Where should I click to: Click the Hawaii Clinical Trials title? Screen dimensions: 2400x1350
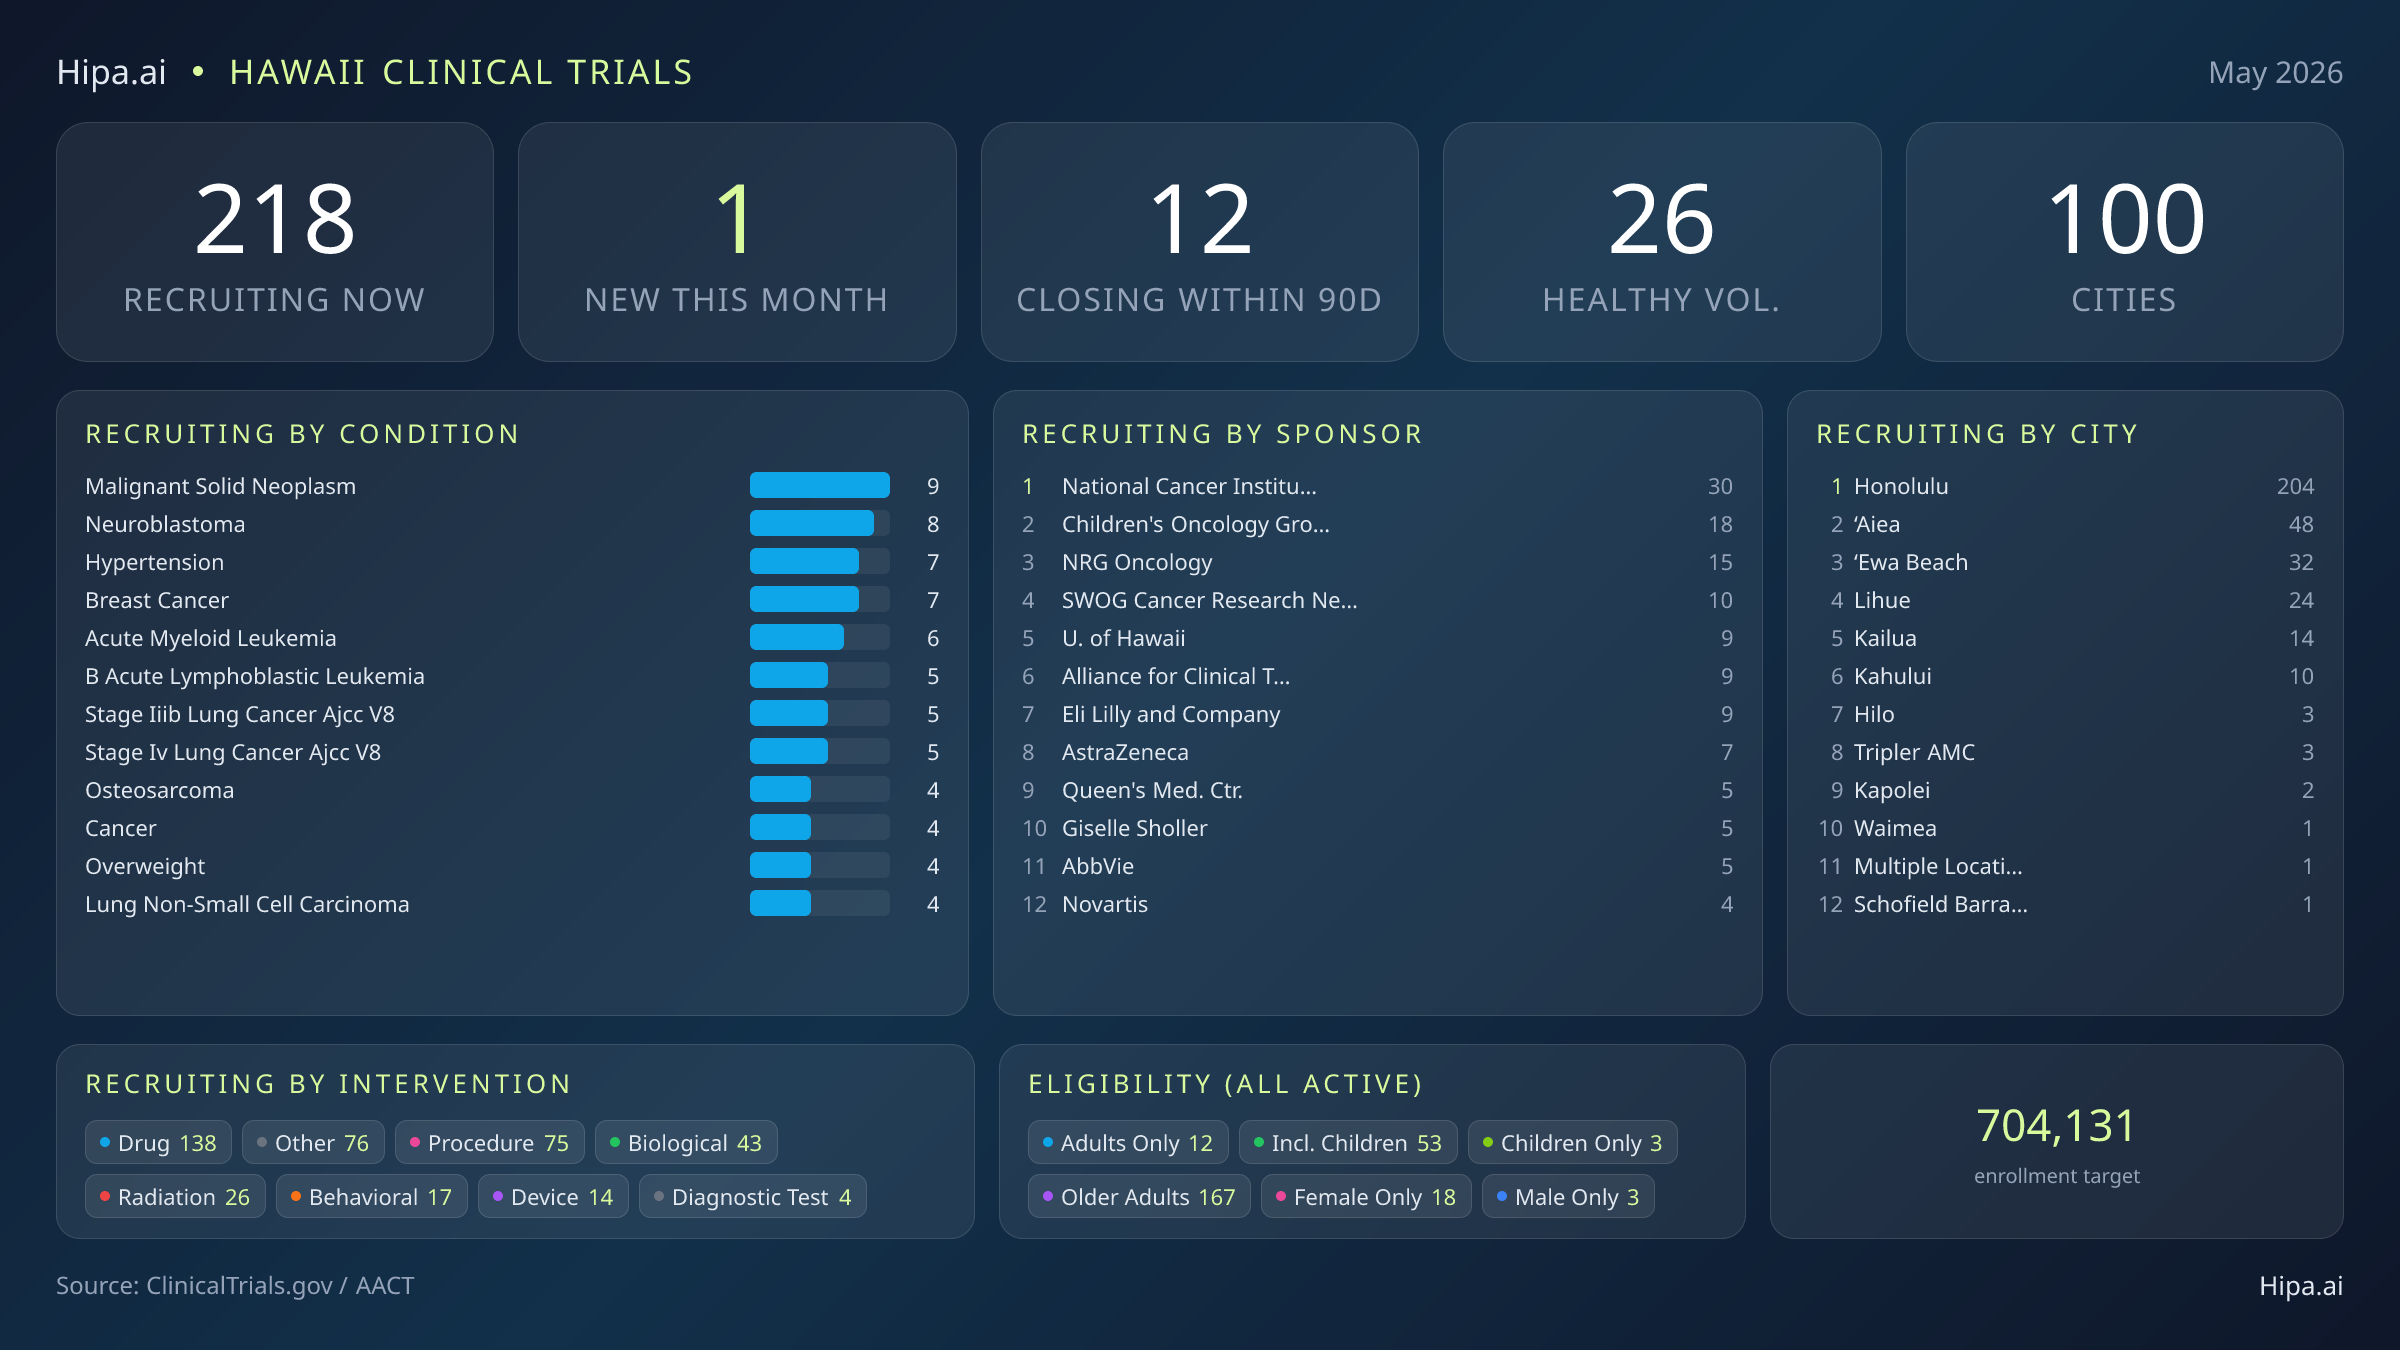coord(461,72)
